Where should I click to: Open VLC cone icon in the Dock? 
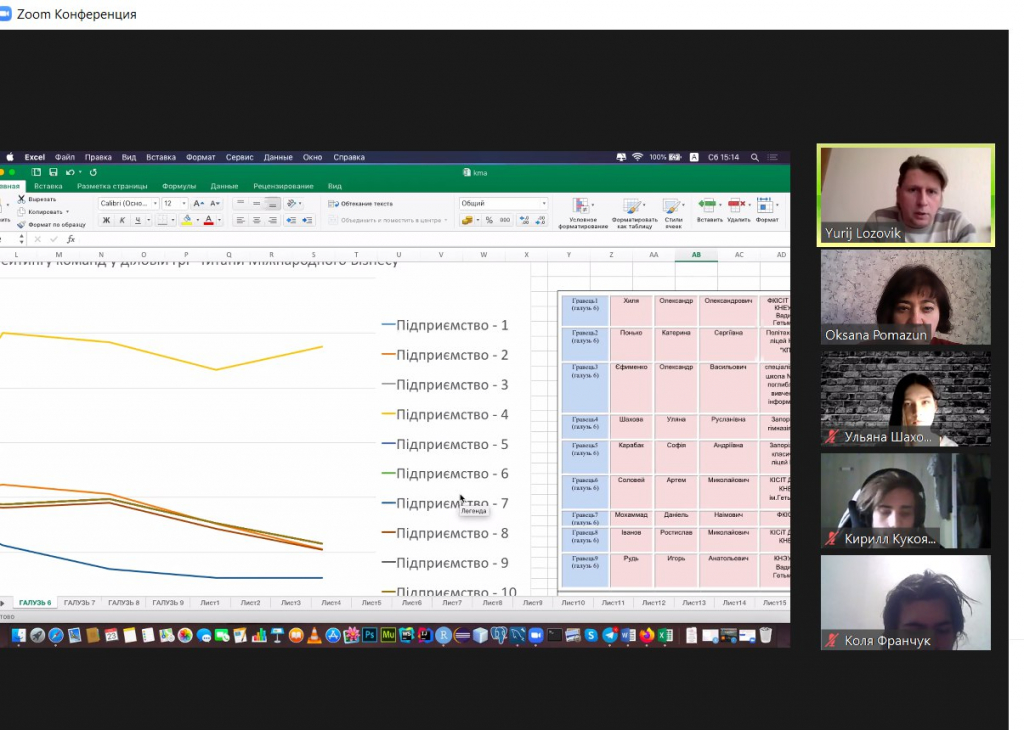click(314, 635)
